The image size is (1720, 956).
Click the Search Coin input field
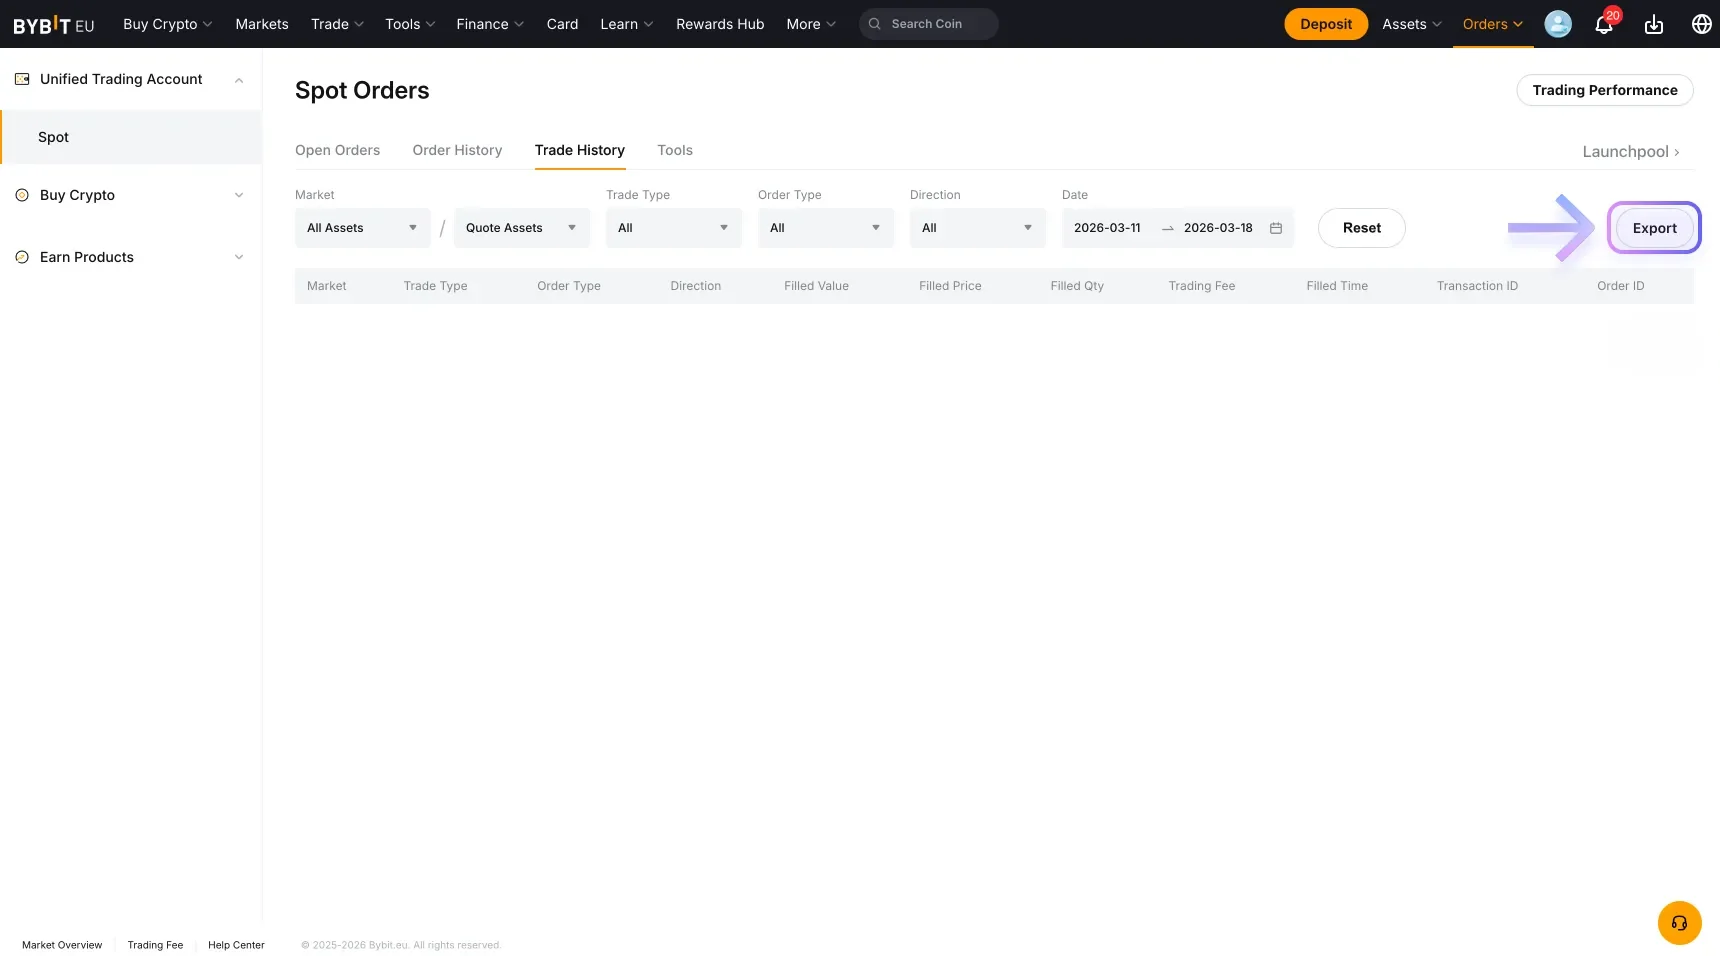930,24
